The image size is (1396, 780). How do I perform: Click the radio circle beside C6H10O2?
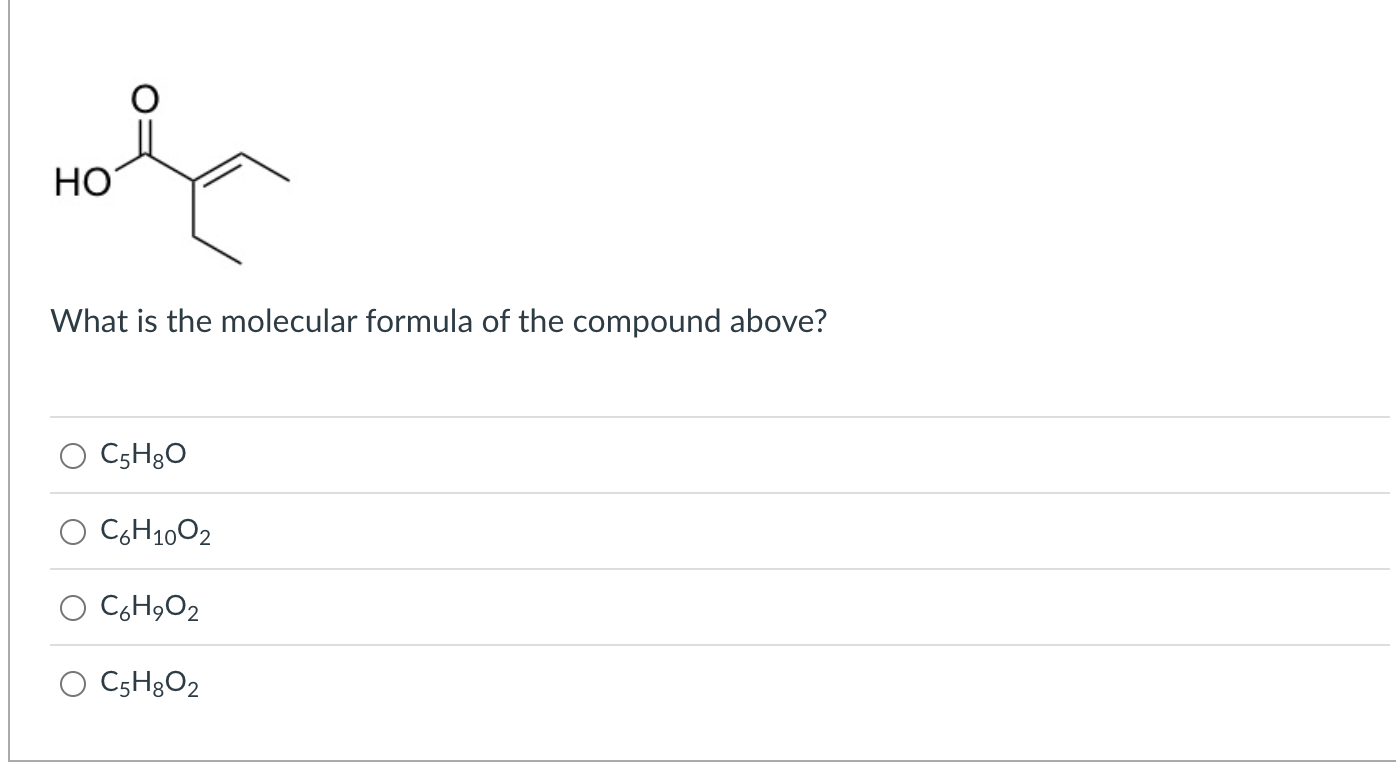coord(71,532)
